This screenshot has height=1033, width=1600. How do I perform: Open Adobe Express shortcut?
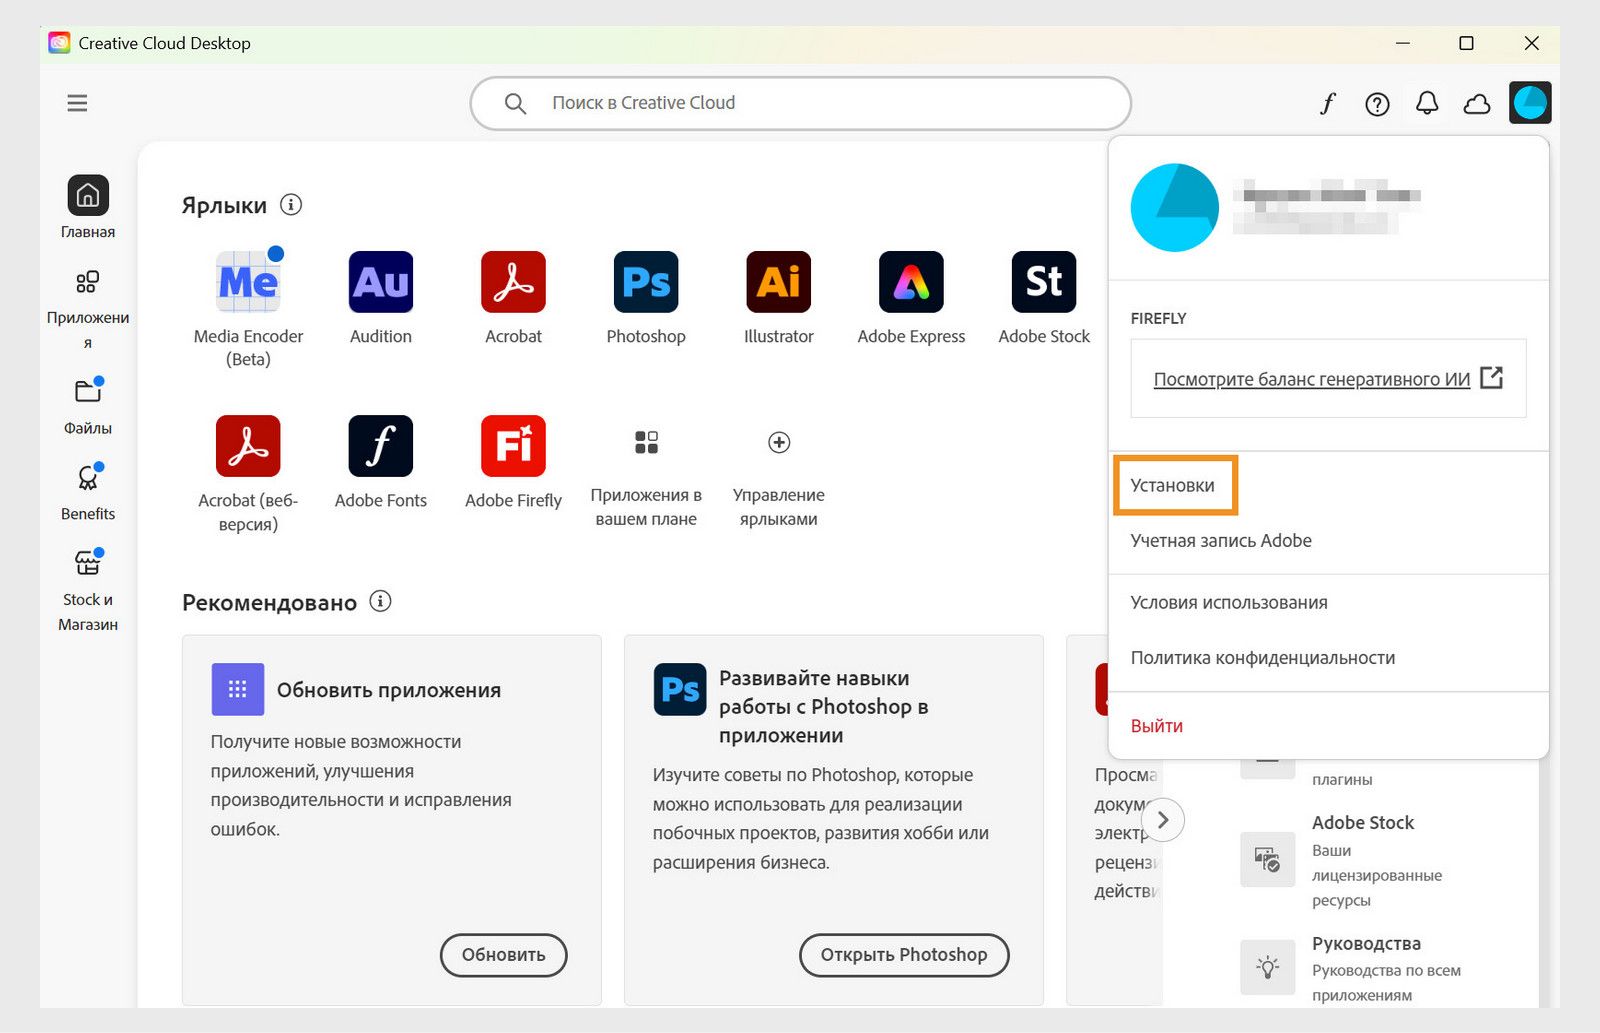click(x=910, y=283)
